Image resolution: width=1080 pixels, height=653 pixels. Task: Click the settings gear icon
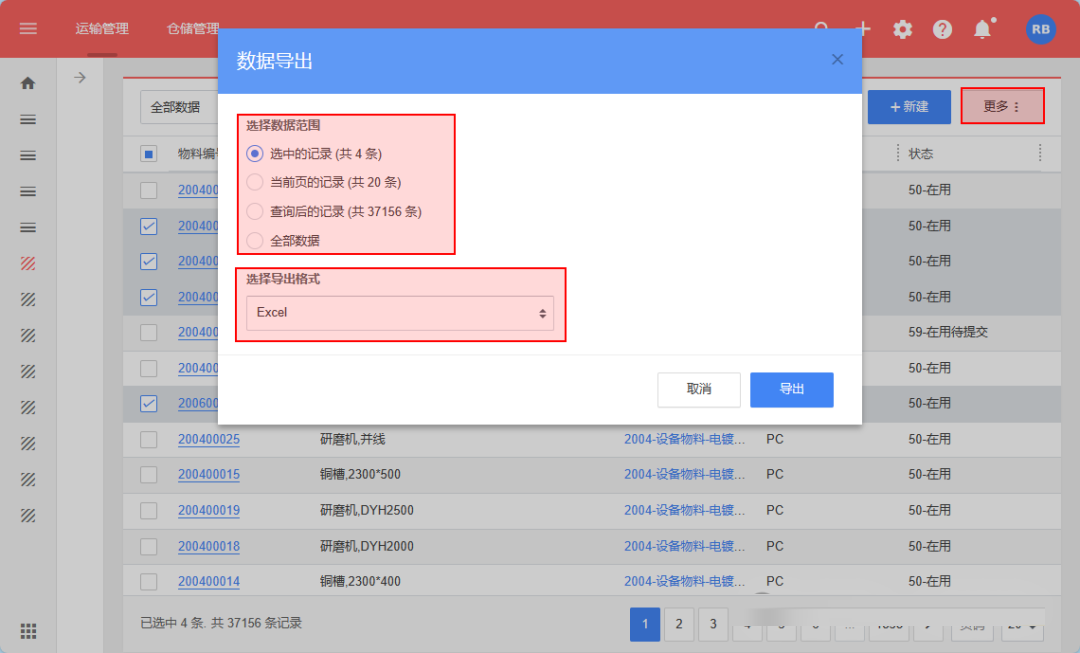click(x=903, y=29)
